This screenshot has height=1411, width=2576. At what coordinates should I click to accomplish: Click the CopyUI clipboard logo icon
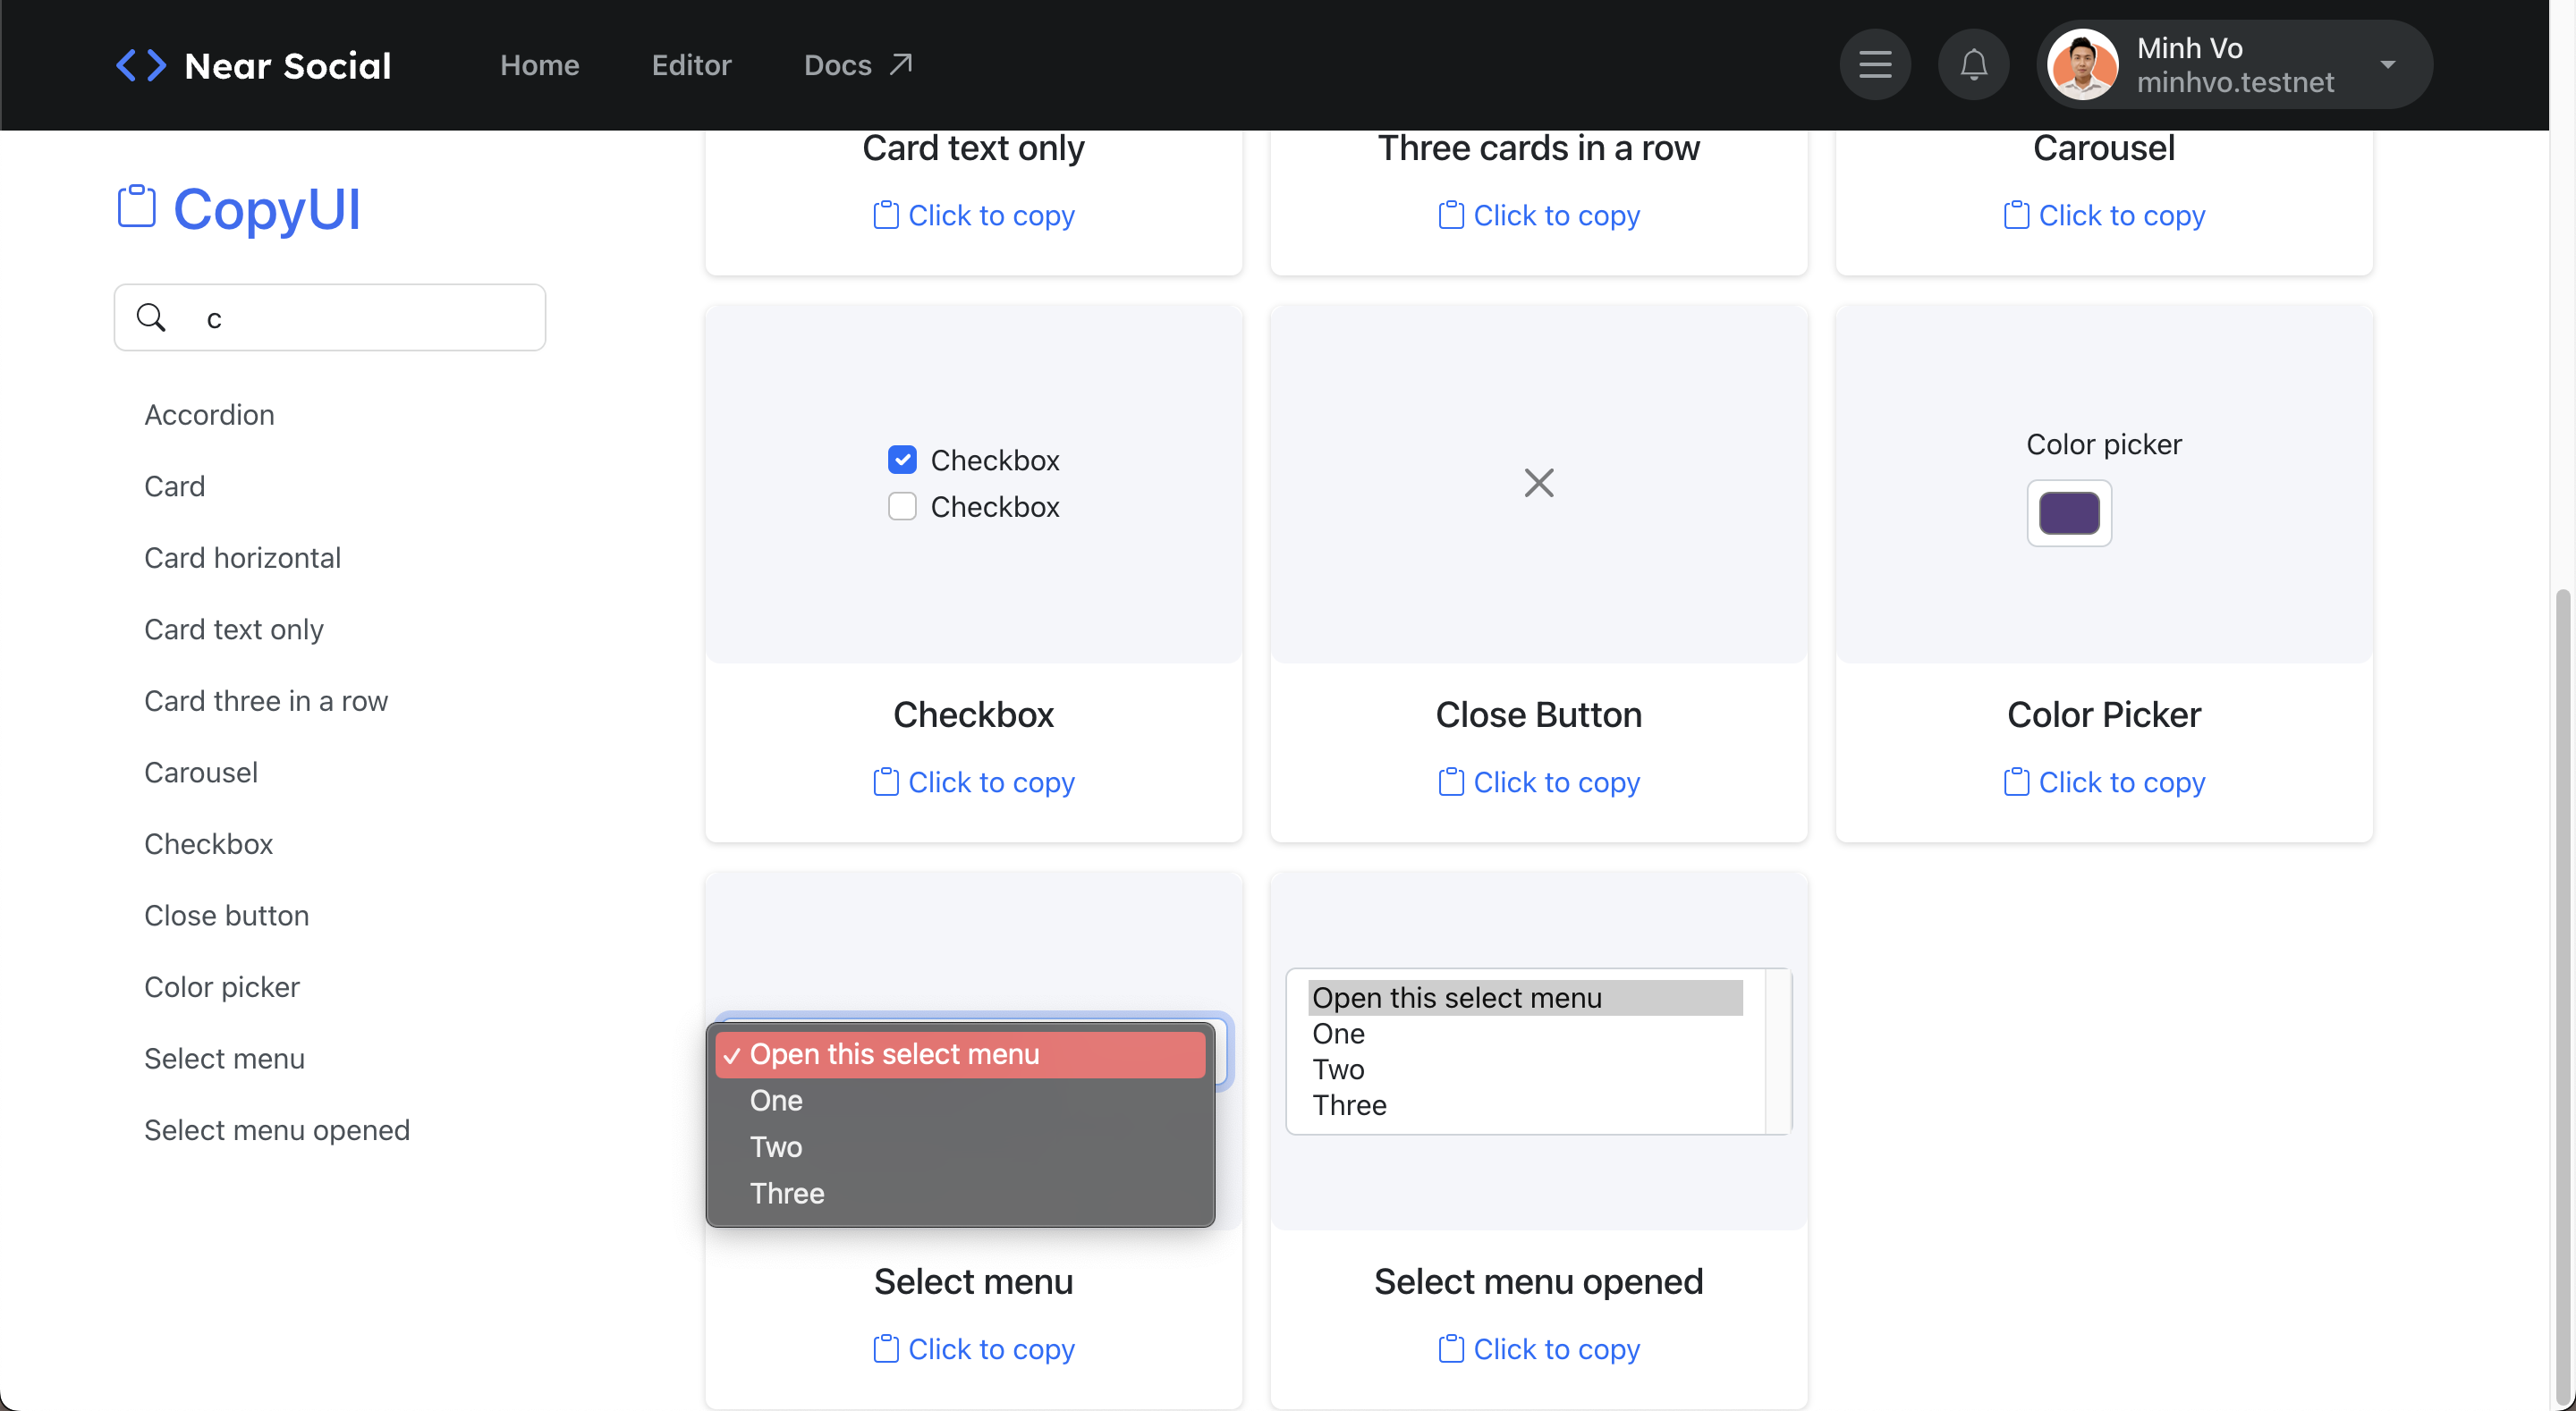click(137, 207)
